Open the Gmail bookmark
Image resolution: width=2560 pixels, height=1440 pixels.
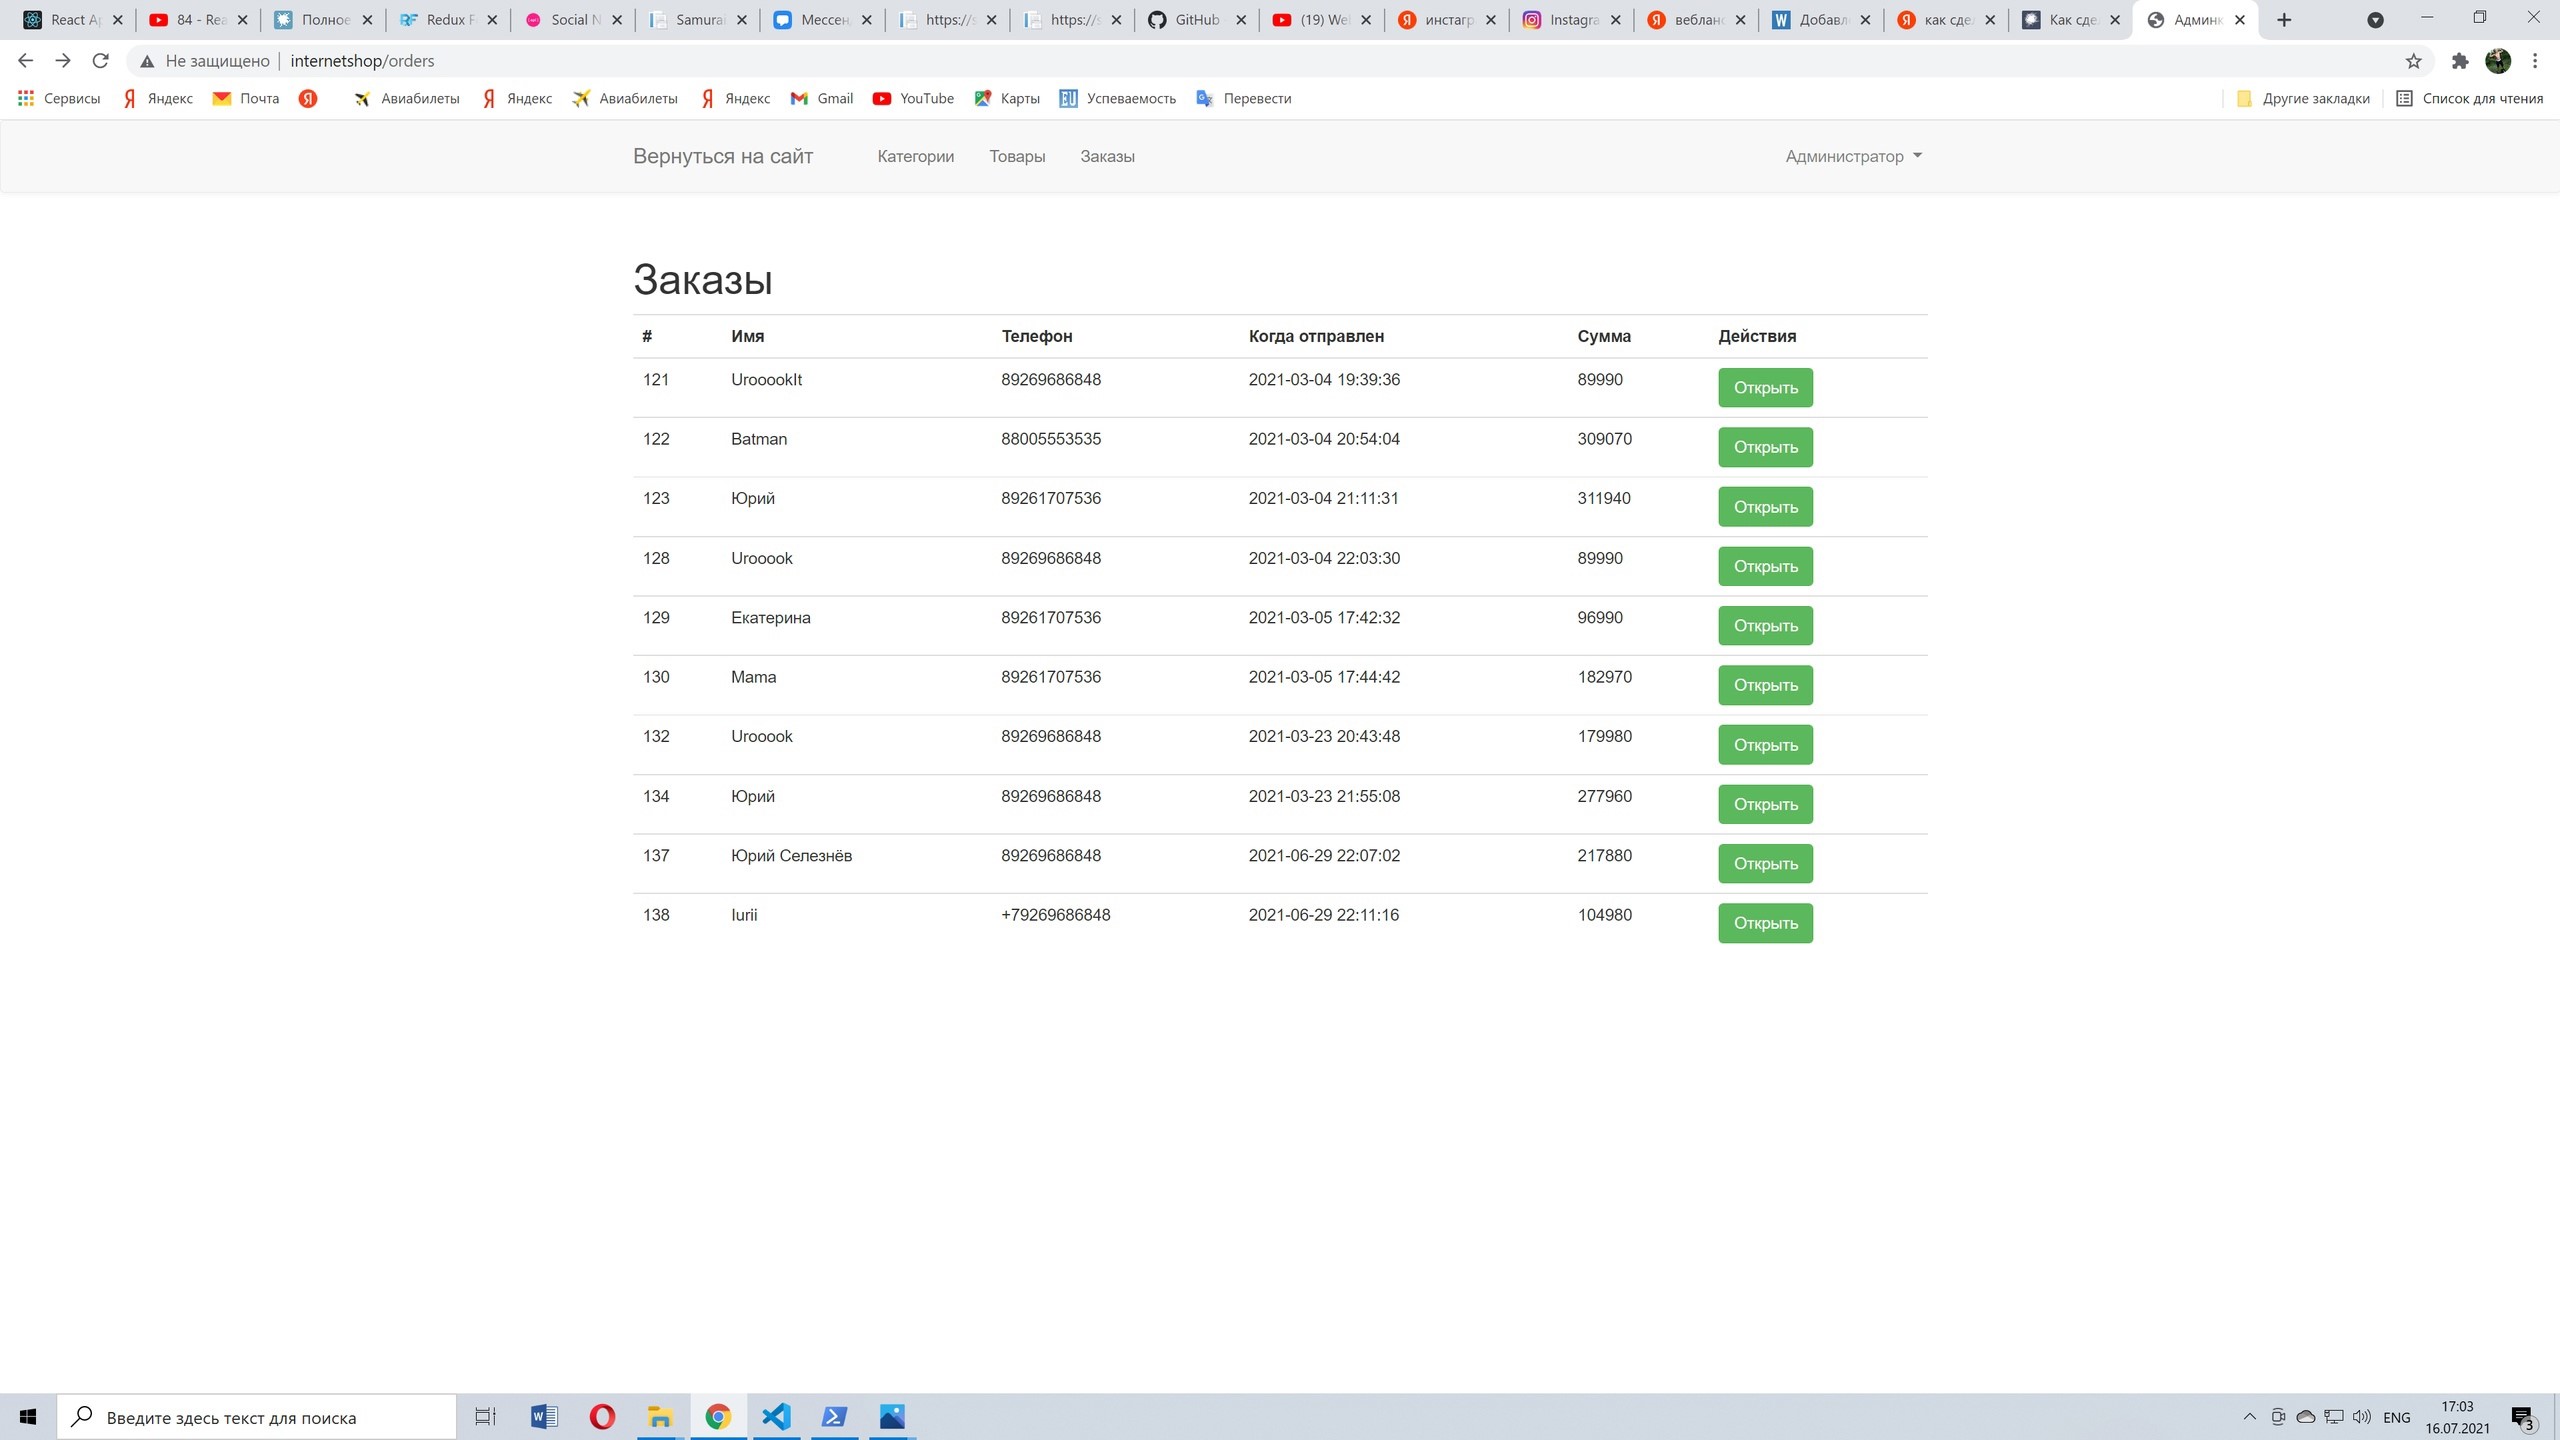pos(821,98)
